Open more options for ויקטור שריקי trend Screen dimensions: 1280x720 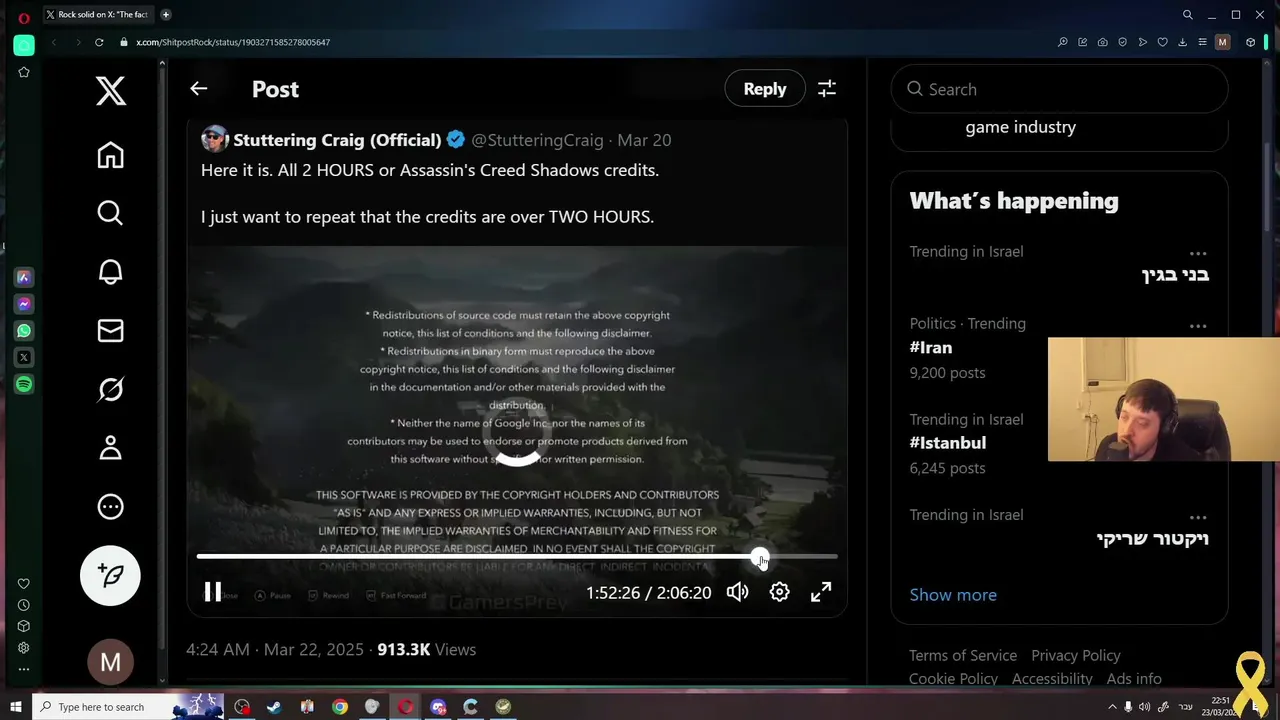(x=1198, y=517)
